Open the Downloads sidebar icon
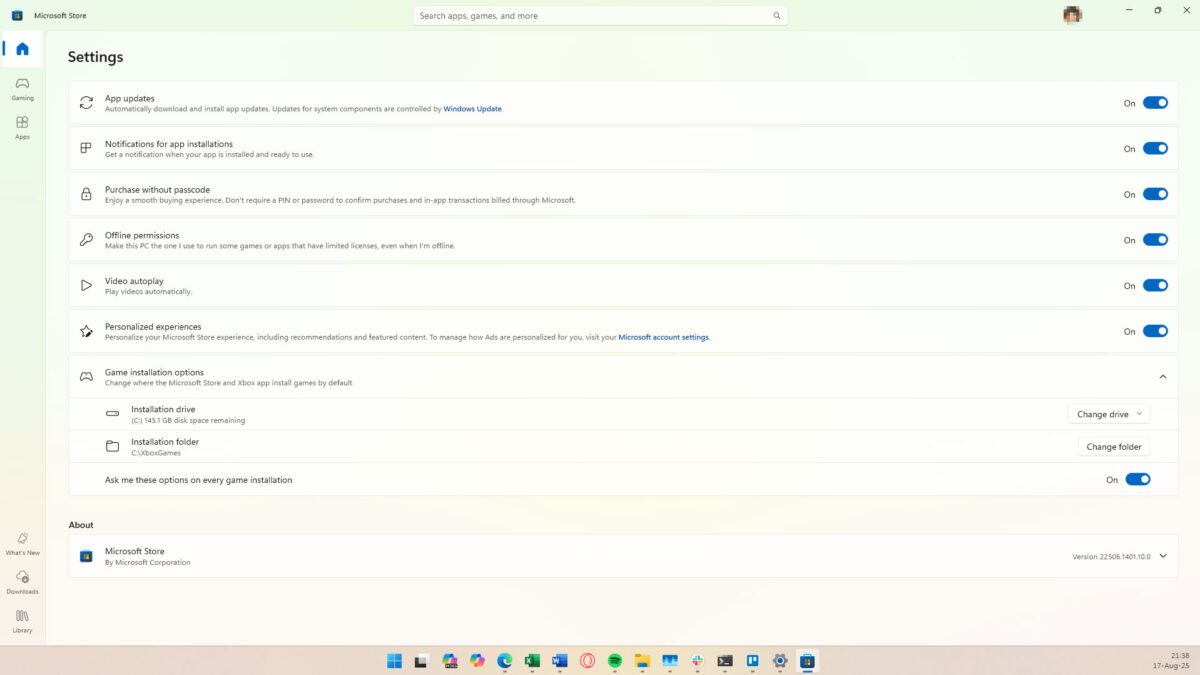Image resolution: width=1200 pixels, height=675 pixels. pyautogui.click(x=22, y=581)
